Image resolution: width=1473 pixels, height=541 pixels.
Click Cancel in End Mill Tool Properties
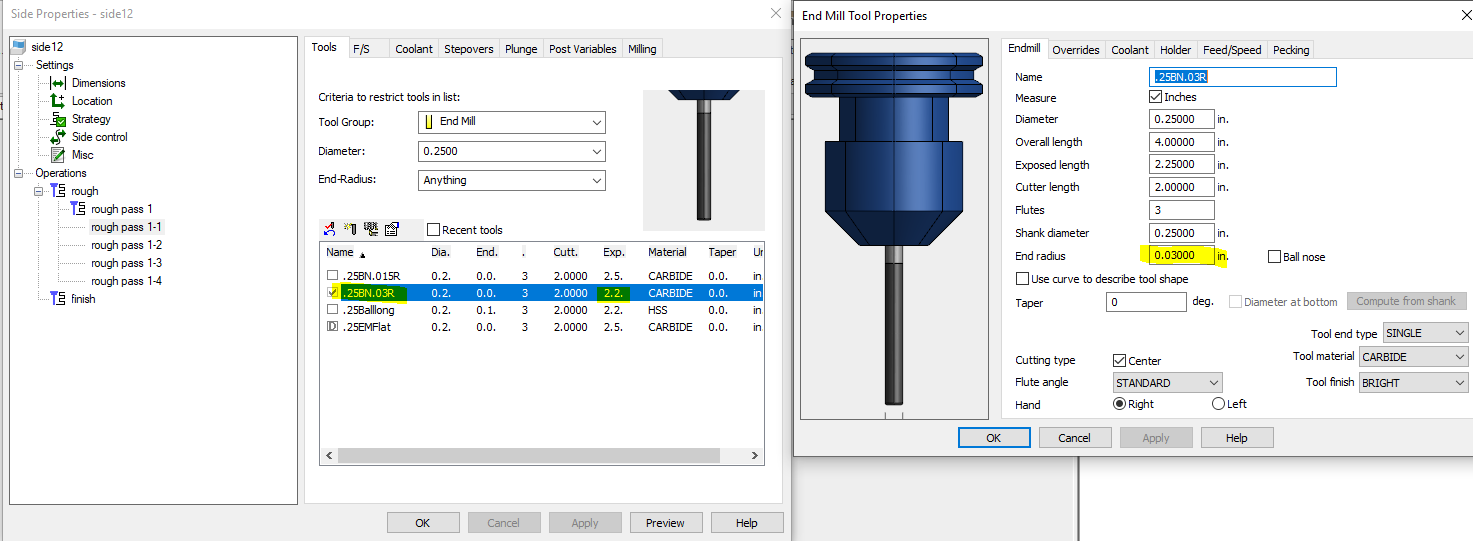pyautogui.click(x=1075, y=437)
